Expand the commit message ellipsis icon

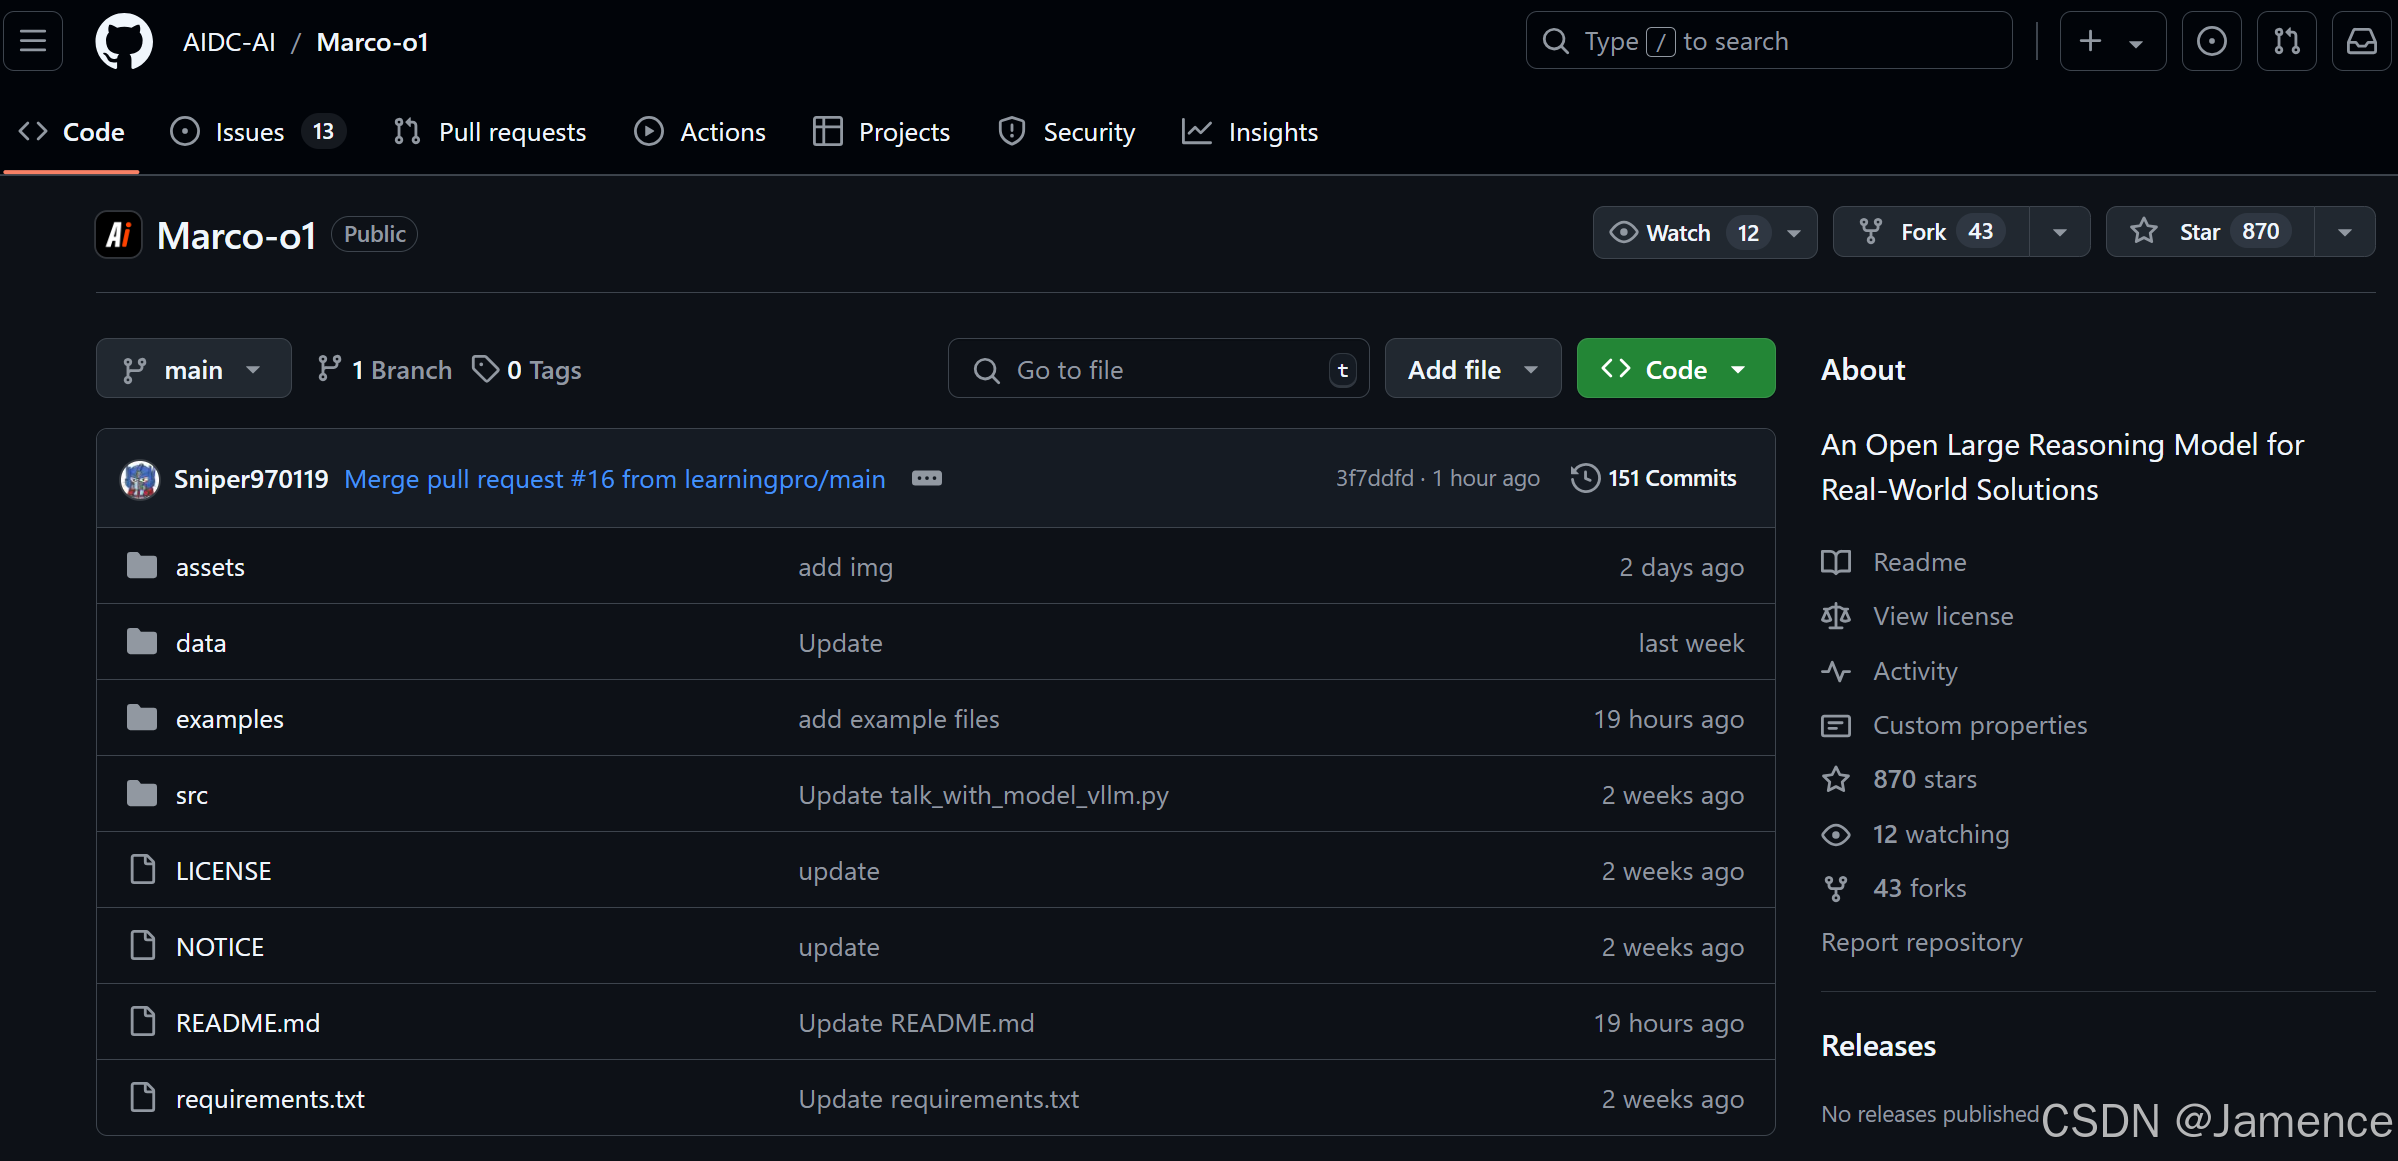926,479
